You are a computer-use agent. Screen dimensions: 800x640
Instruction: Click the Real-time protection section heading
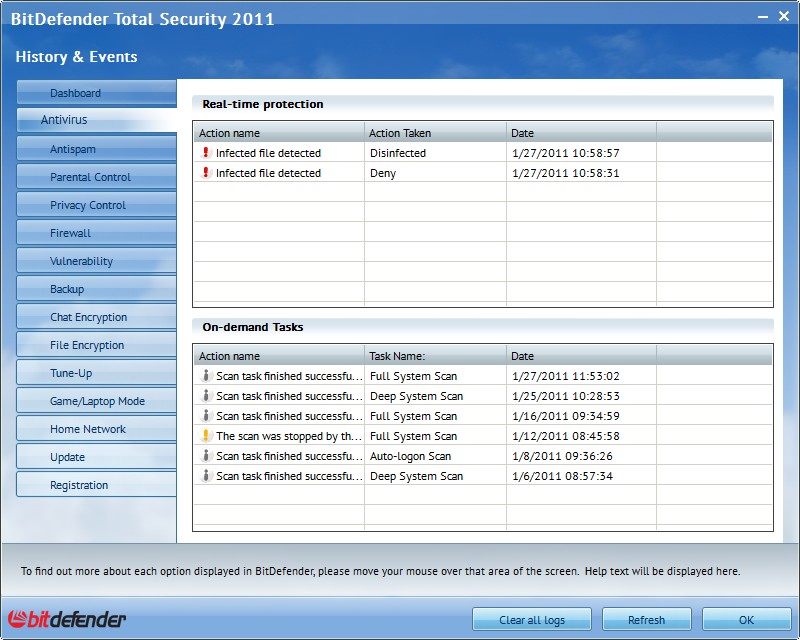click(263, 104)
